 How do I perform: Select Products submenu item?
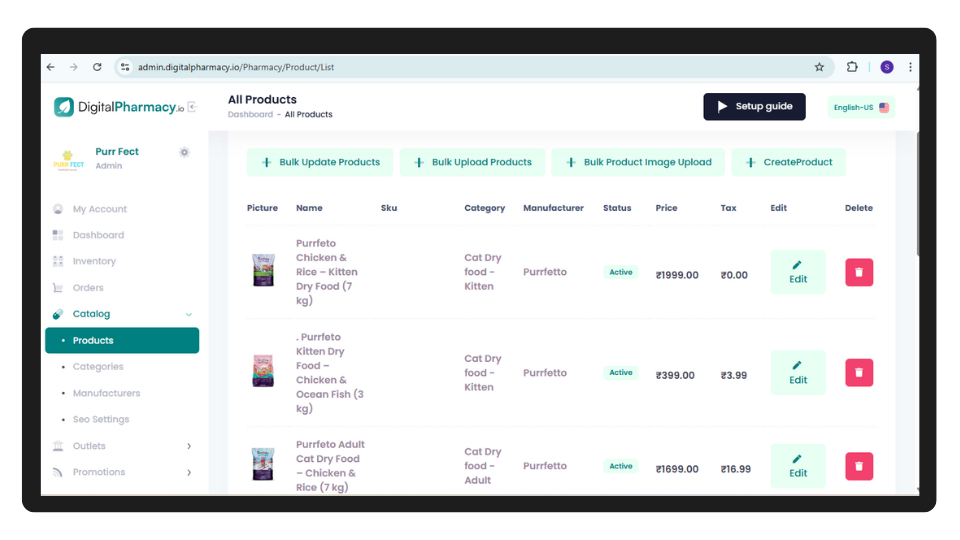click(x=122, y=340)
